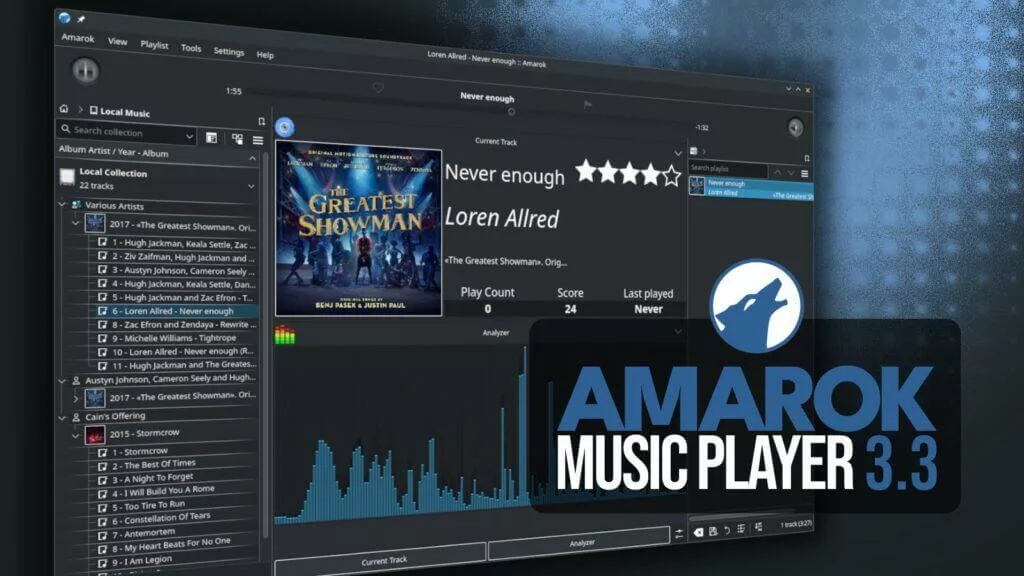Click the volume knob to mute audio
Image resolution: width=1024 pixels, height=576 pixels.
(795, 127)
